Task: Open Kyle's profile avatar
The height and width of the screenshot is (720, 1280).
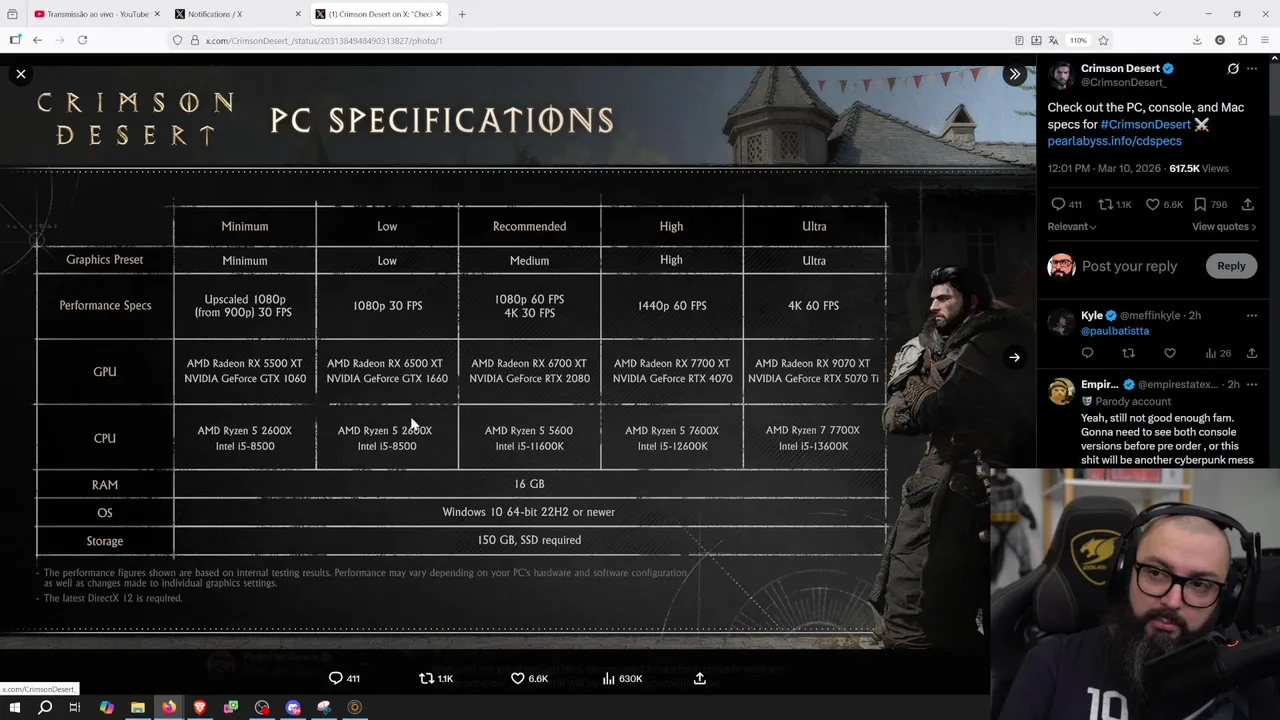Action: 1061,322
